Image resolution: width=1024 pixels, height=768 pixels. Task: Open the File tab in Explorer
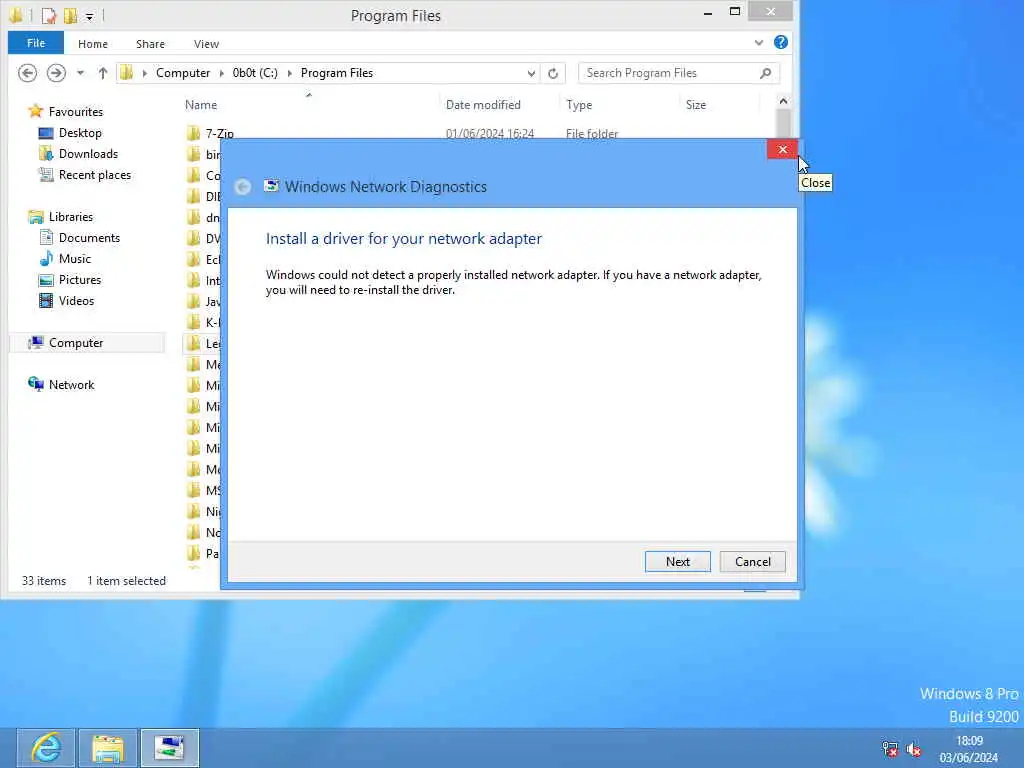(x=36, y=43)
